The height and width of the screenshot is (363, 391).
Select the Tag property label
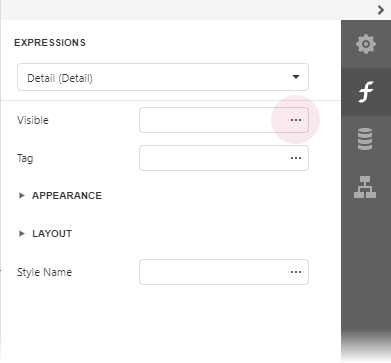[x=25, y=158]
